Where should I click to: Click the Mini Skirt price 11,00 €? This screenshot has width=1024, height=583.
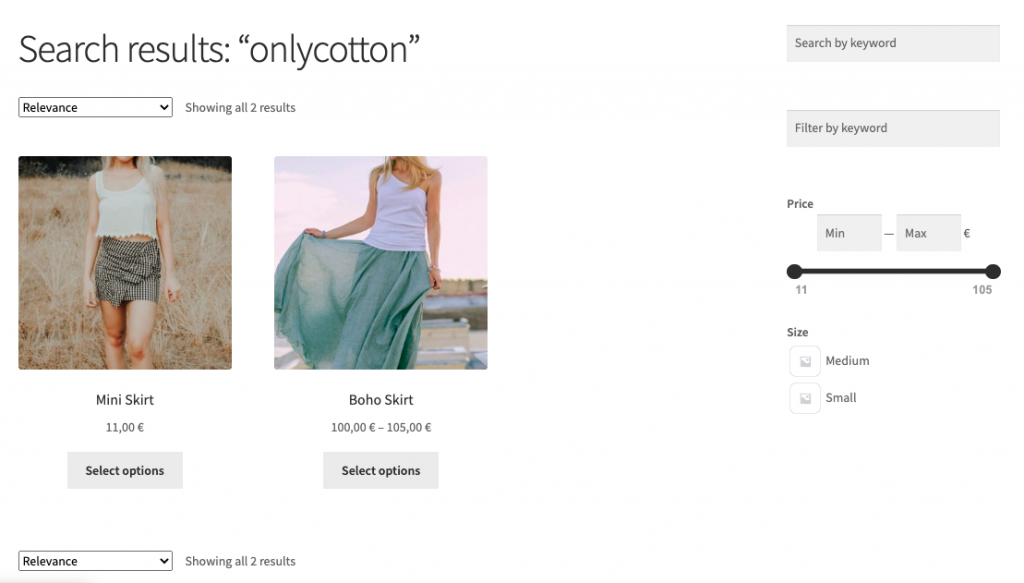pos(125,427)
